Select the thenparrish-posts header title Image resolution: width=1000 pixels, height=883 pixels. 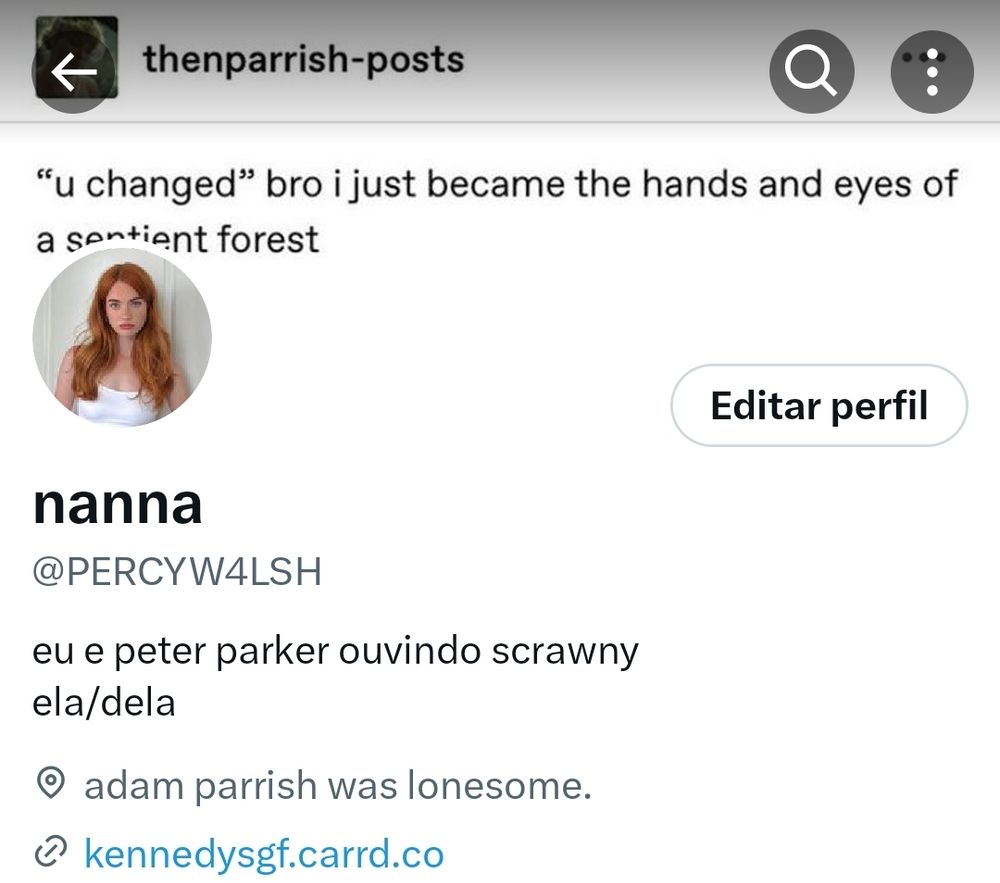(x=304, y=60)
